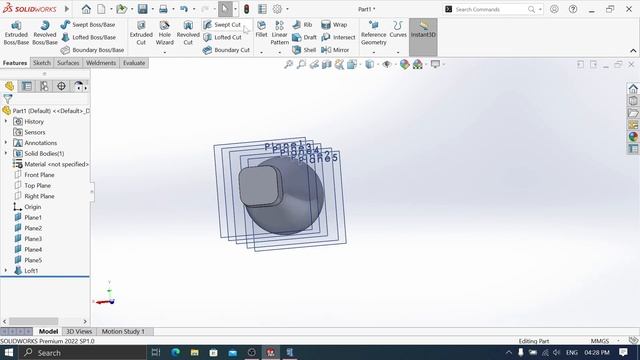Select the Extruded Boss/Base tool

click(x=16, y=33)
